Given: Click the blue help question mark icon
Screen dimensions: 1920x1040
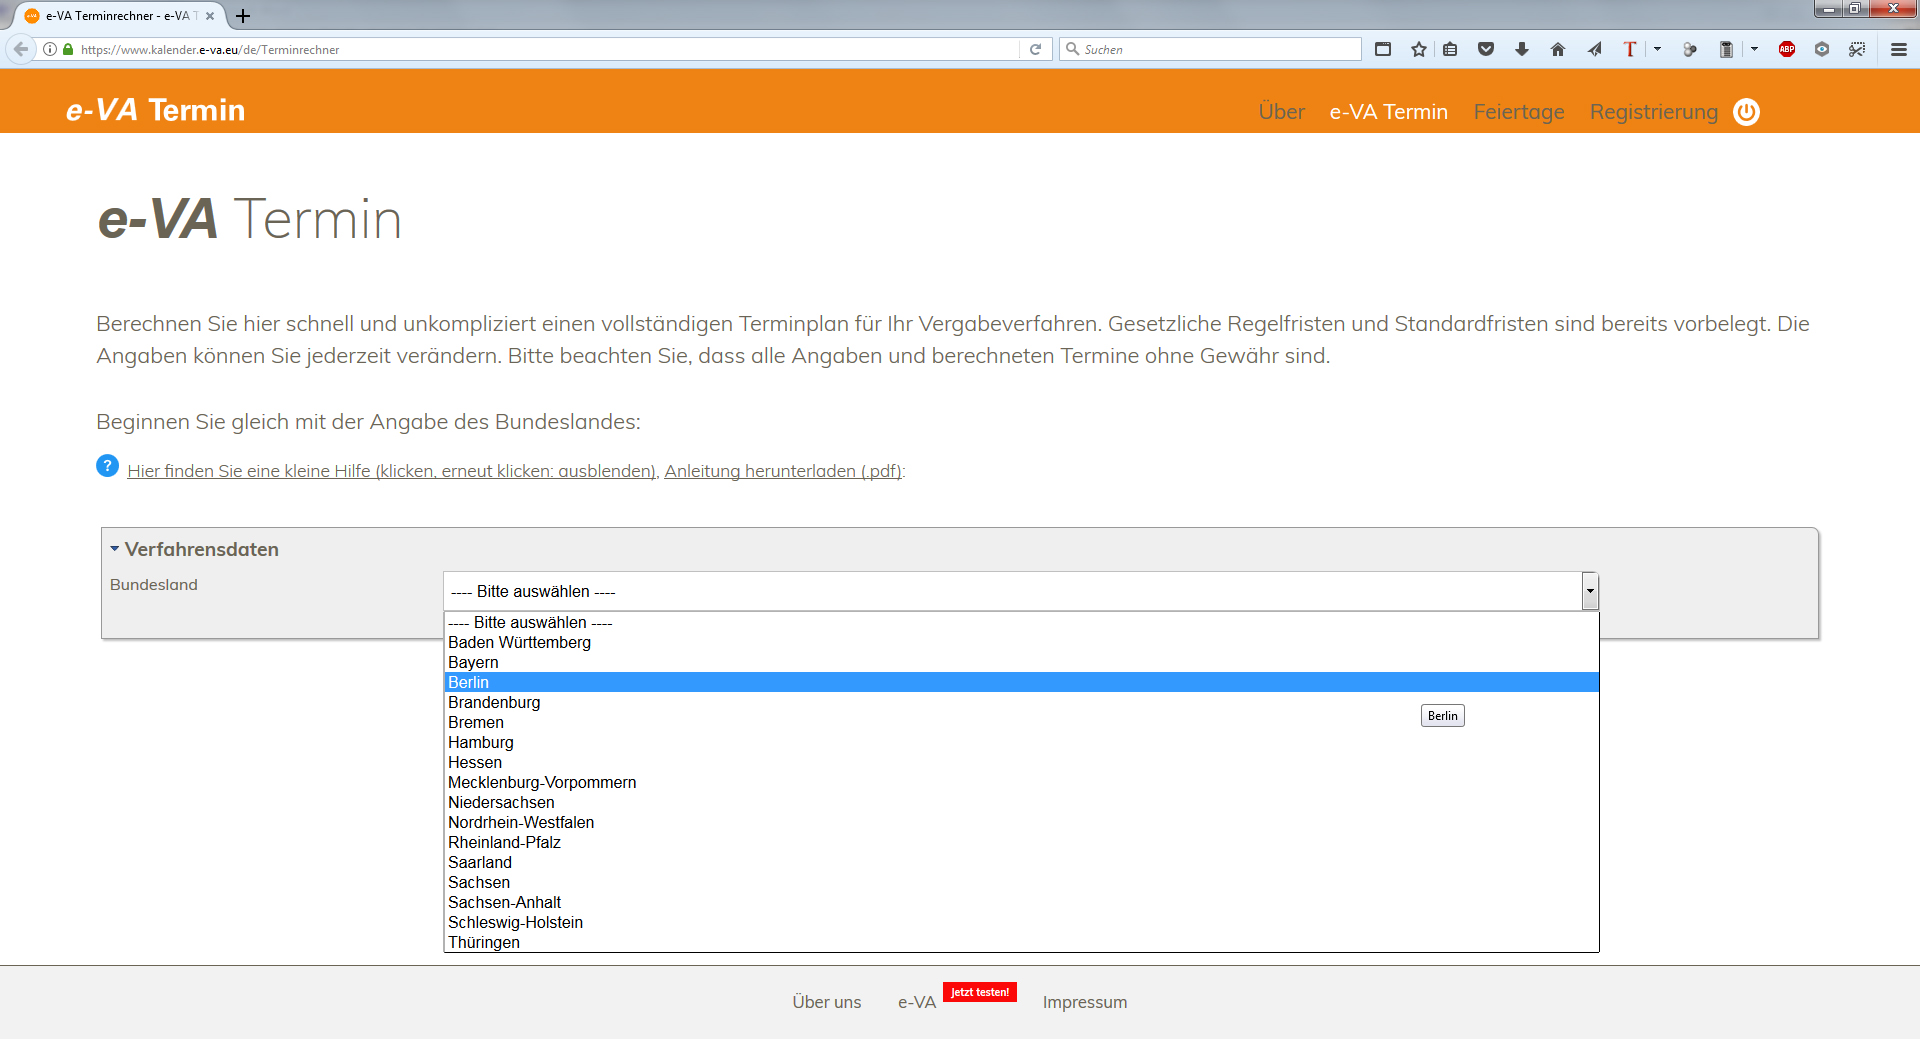Looking at the screenshot, I should 107,466.
